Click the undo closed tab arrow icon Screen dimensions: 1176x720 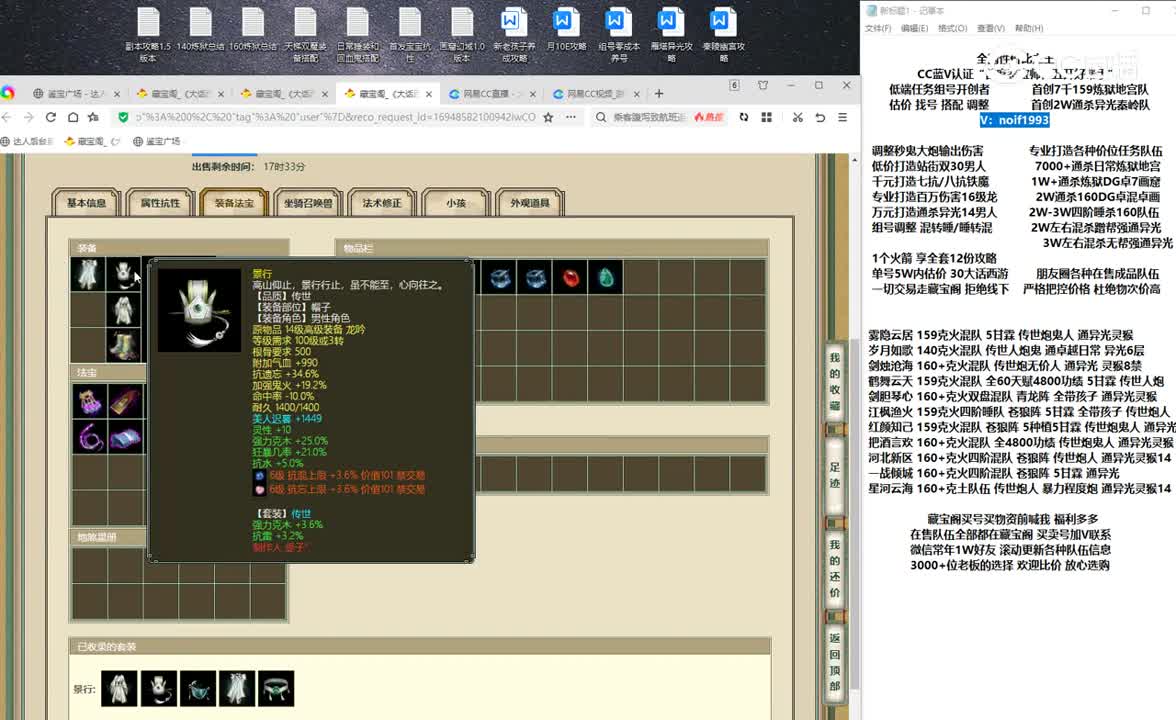click(820, 117)
